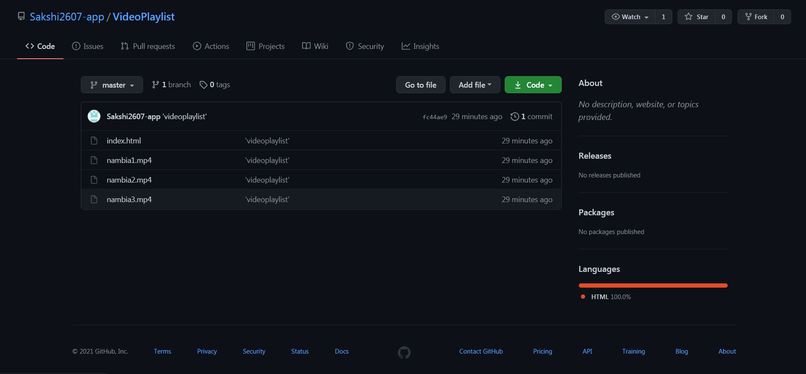Click the HTML 100.0% language entry
Screen dimensions: 806x374
(606, 297)
